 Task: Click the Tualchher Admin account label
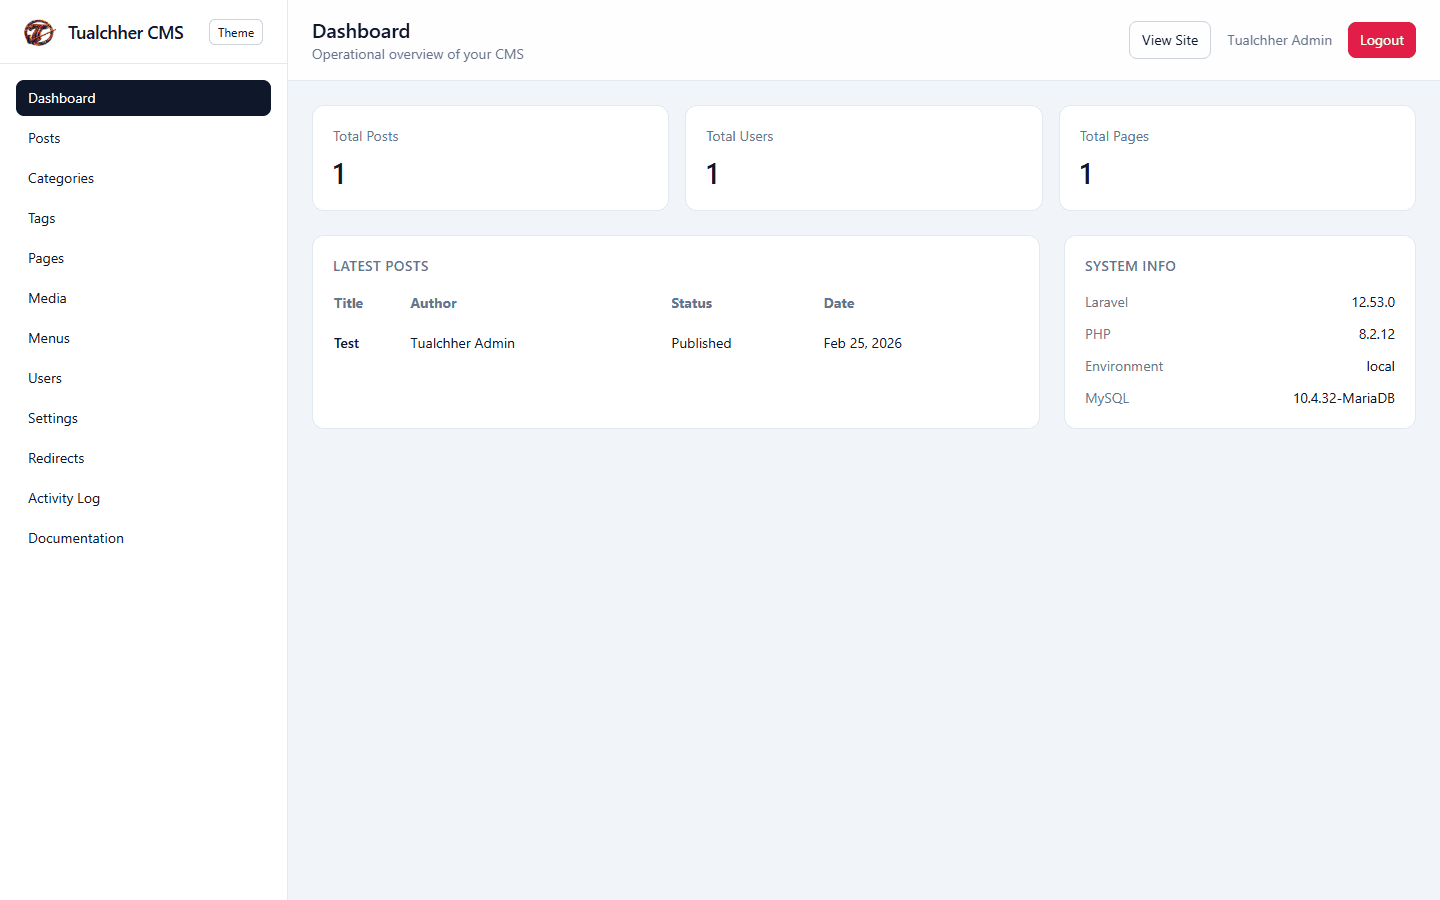point(1279,40)
